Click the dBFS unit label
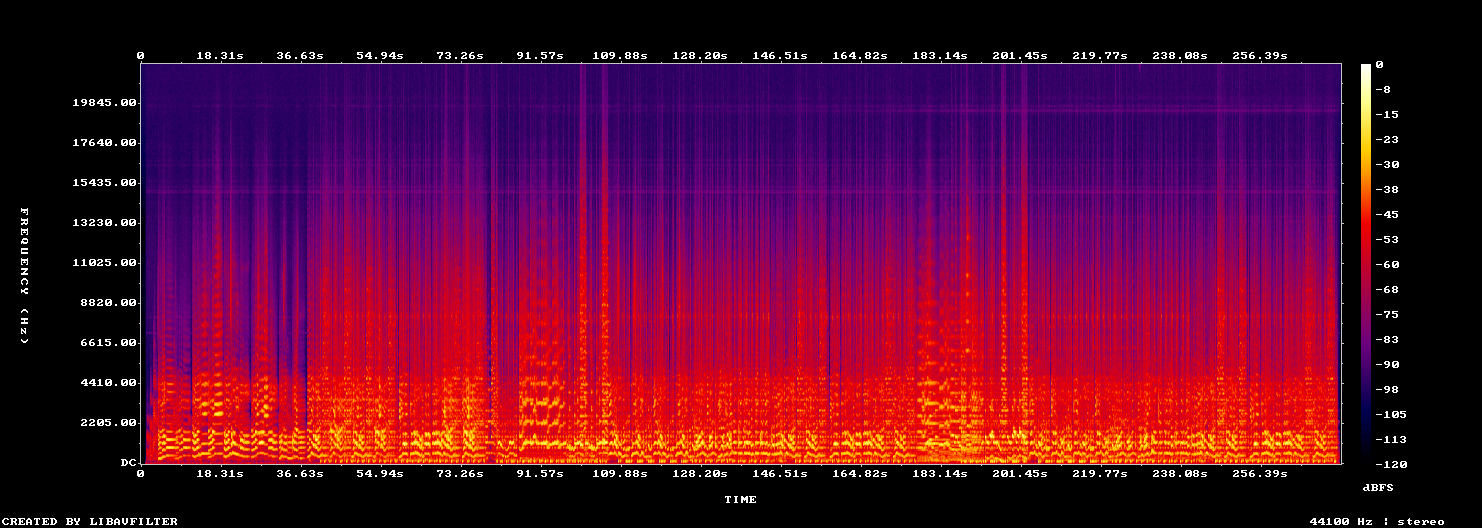 point(1378,487)
